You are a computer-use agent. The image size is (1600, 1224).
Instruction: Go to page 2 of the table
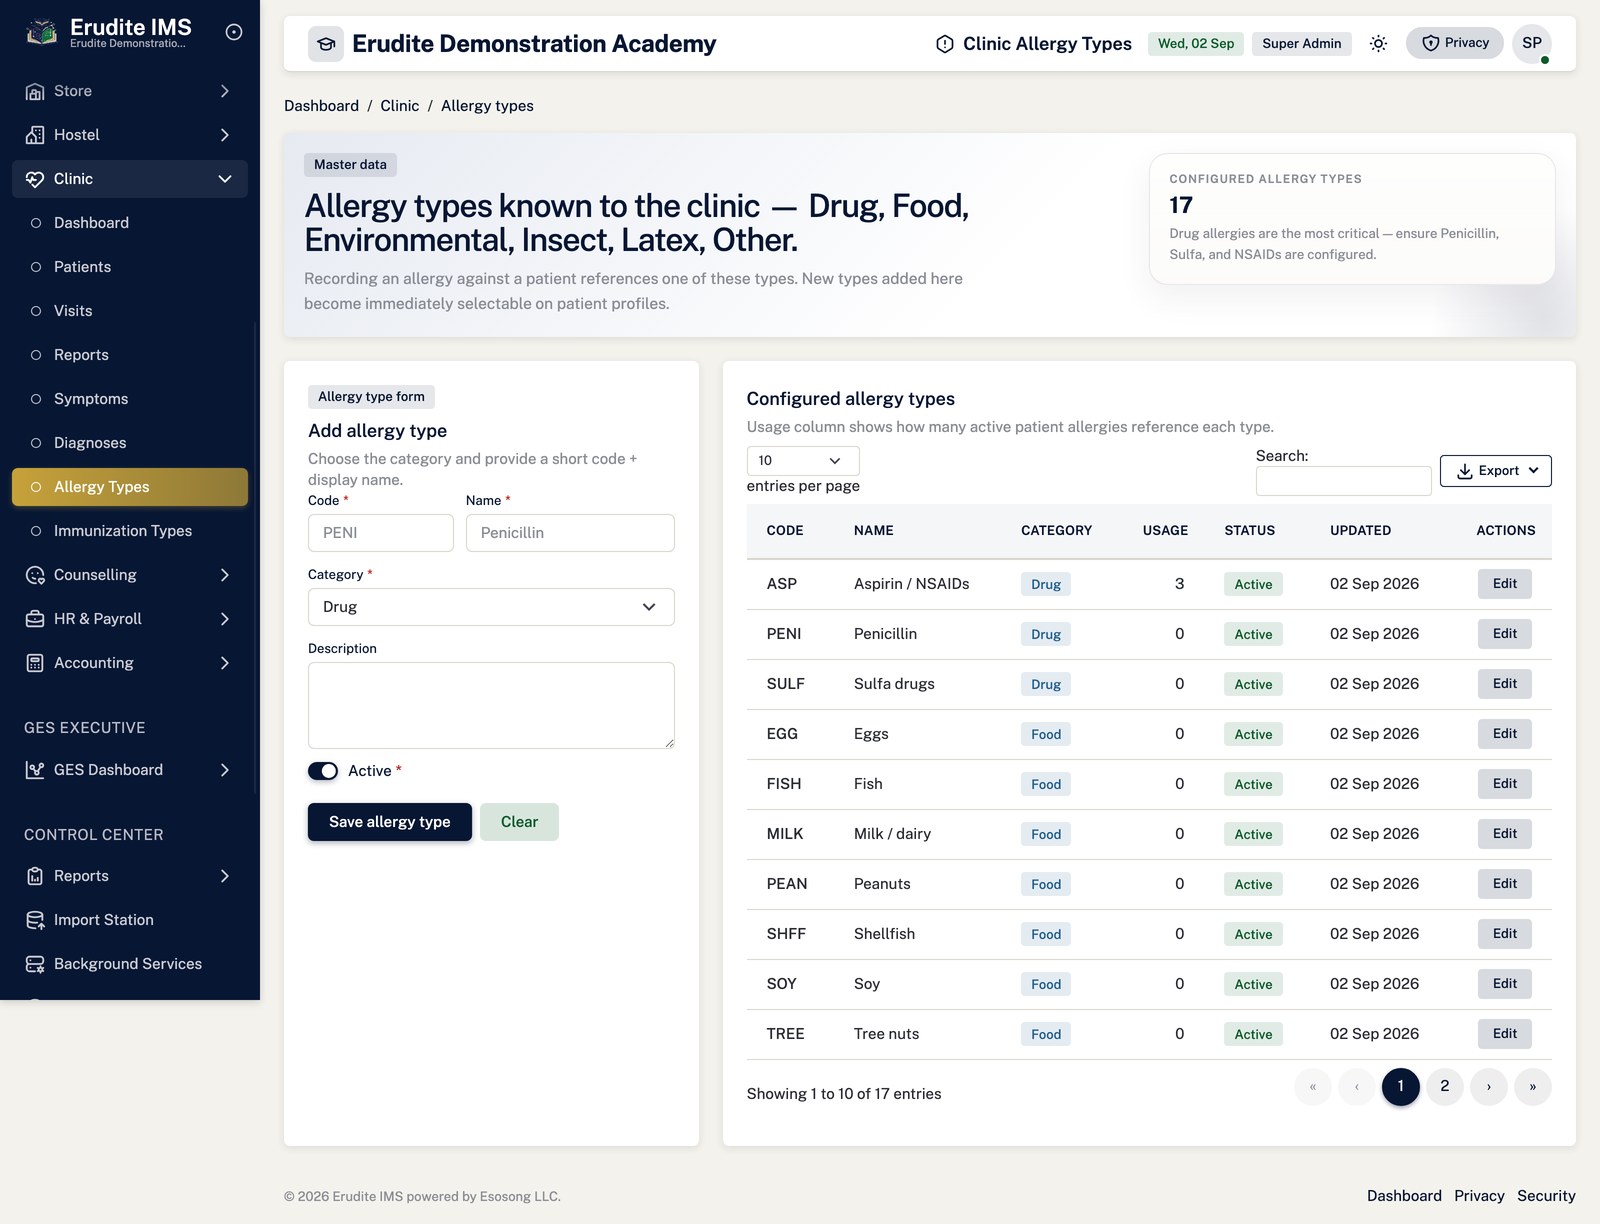pos(1444,1087)
